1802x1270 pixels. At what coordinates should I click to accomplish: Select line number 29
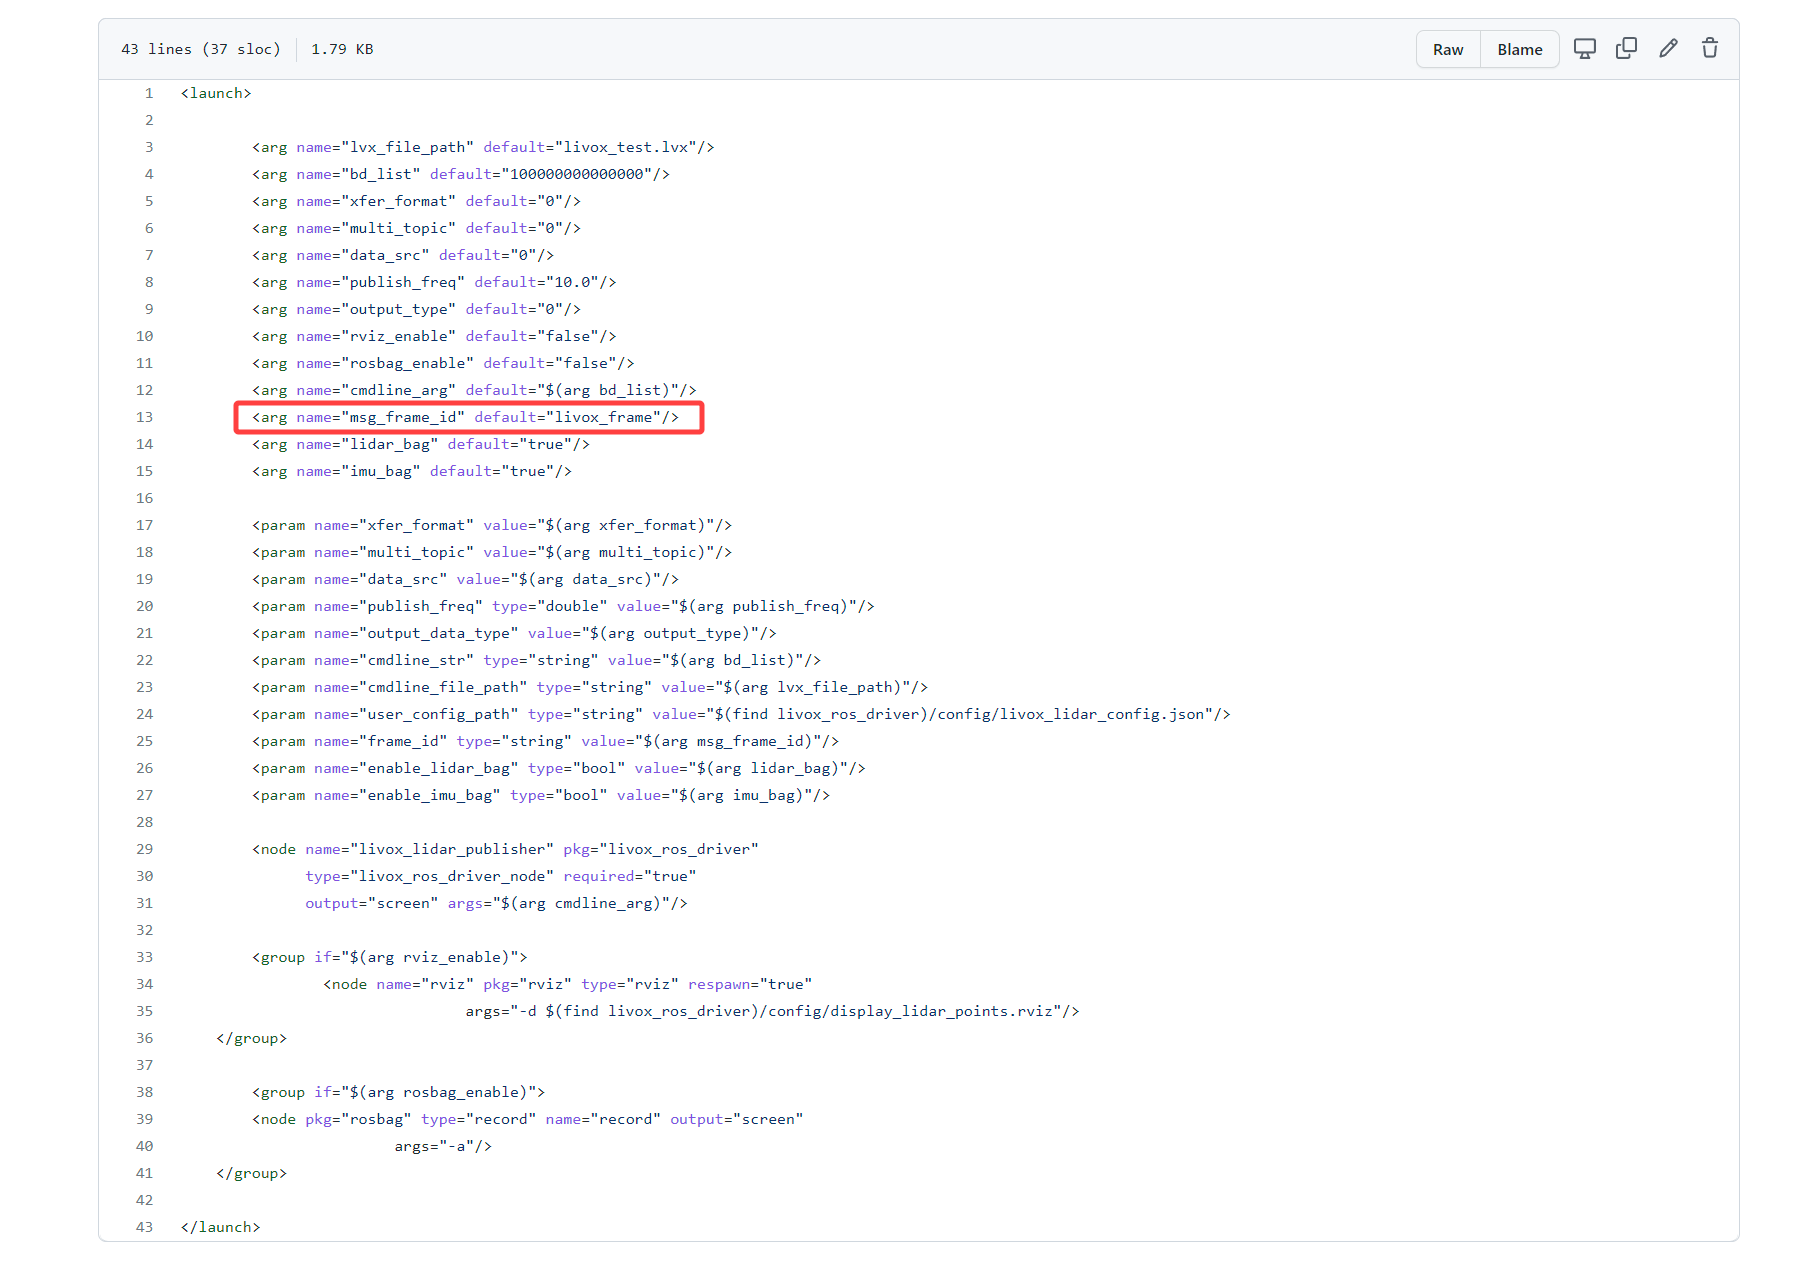pyautogui.click(x=144, y=849)
